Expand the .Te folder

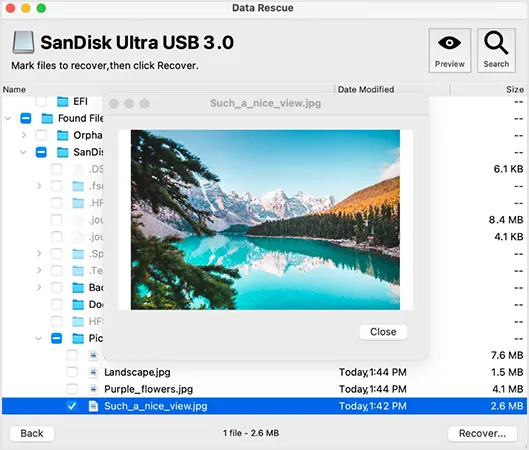(39, 271)
